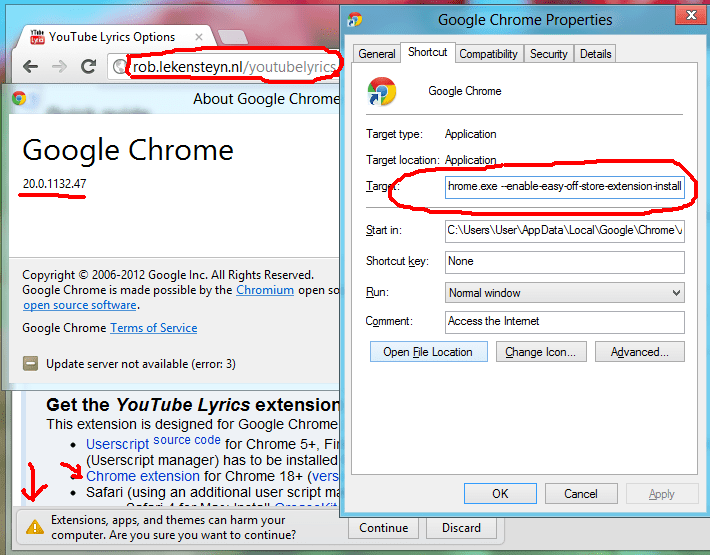Screen dimensions: 710x555
Task: Click the Chrome shortcut icon in Properties
Action: (381, 91)
